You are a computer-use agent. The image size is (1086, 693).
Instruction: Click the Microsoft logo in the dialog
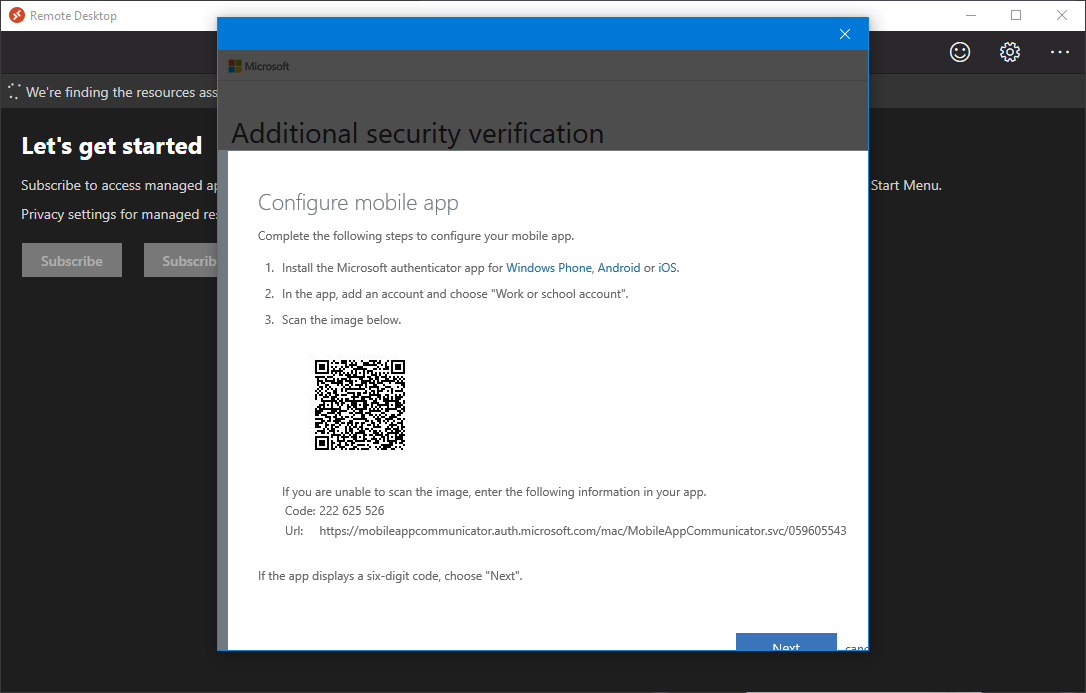(x=259, y=66)
